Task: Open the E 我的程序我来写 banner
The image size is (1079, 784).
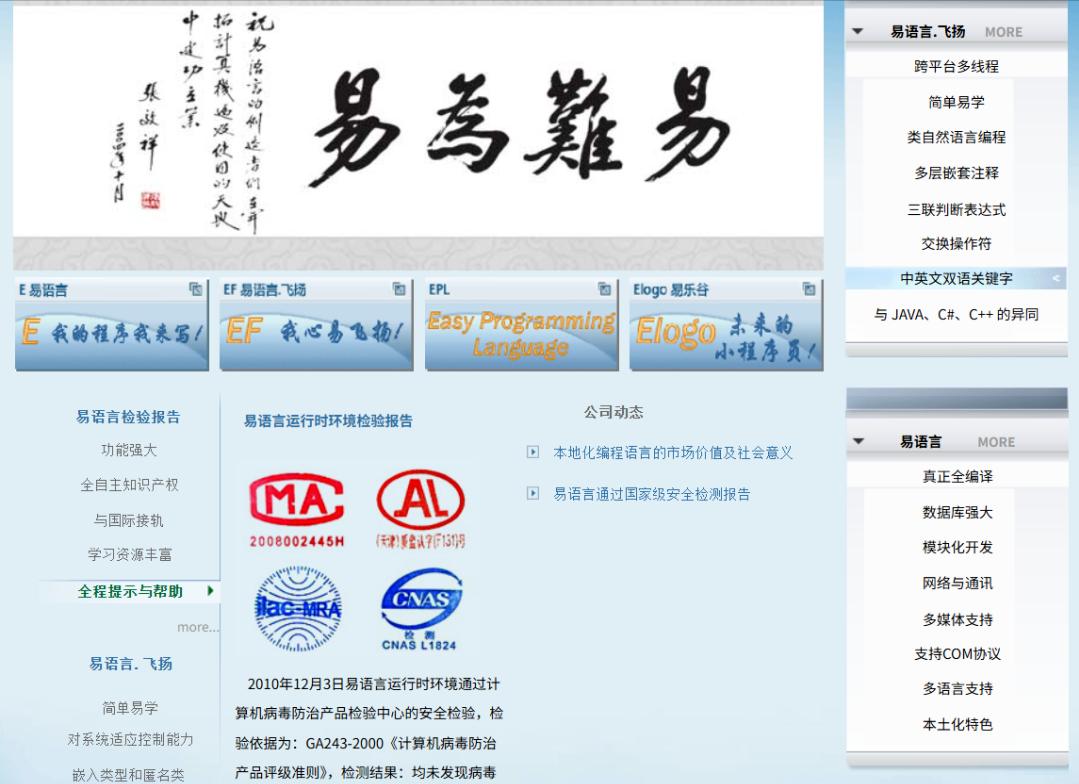Action: 111,335
